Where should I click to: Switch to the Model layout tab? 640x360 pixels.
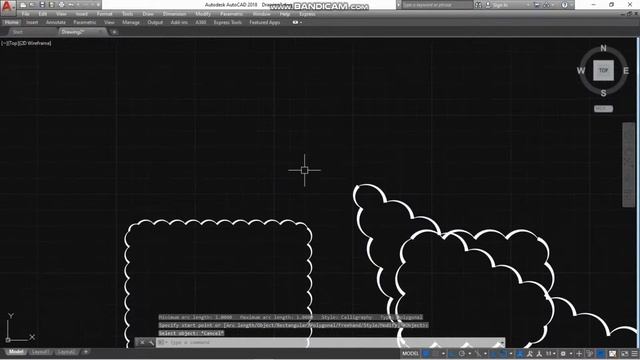[x=16, y=352]
